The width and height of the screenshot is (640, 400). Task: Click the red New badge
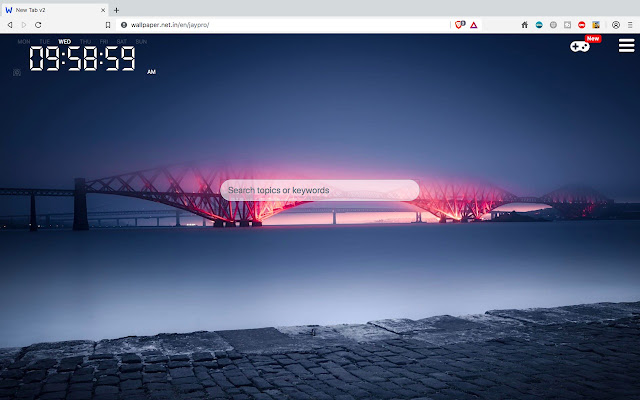tap(593, 39)
